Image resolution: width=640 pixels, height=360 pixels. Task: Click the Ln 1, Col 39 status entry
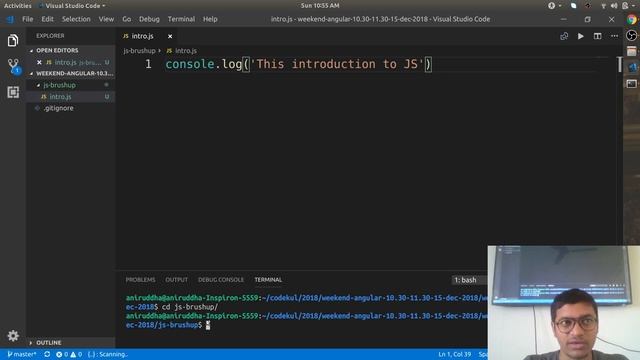pyautogui.click(x=454, y=354)
